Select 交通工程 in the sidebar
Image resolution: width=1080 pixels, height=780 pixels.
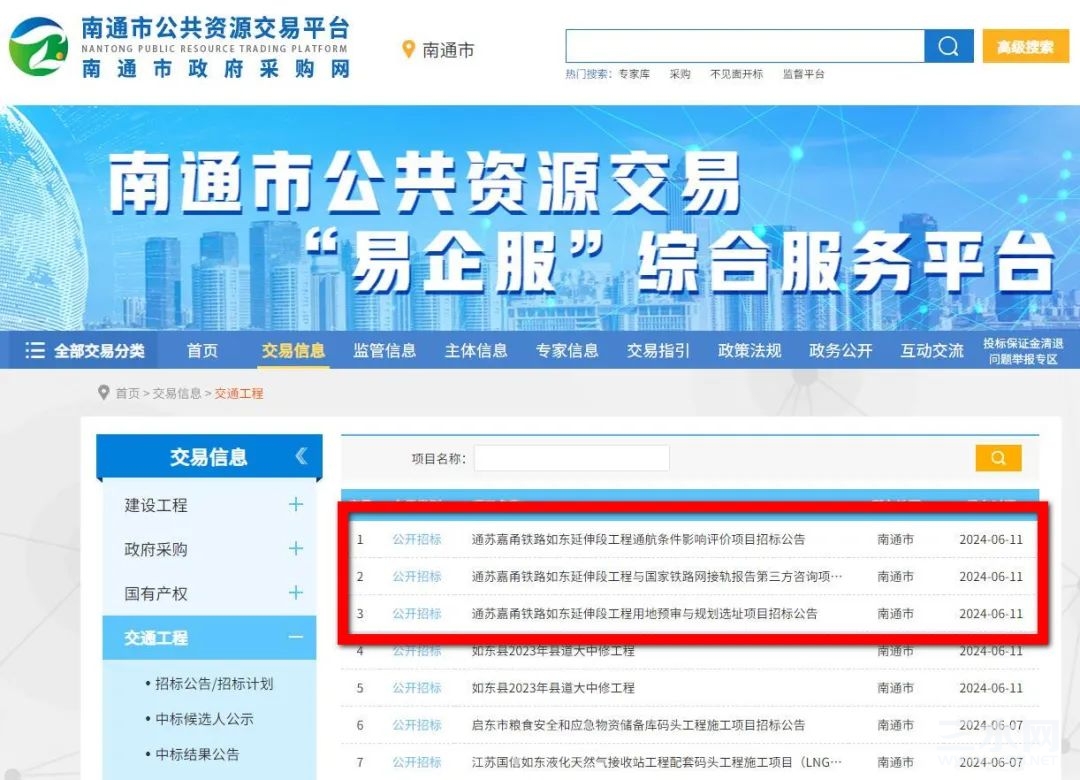156,638
